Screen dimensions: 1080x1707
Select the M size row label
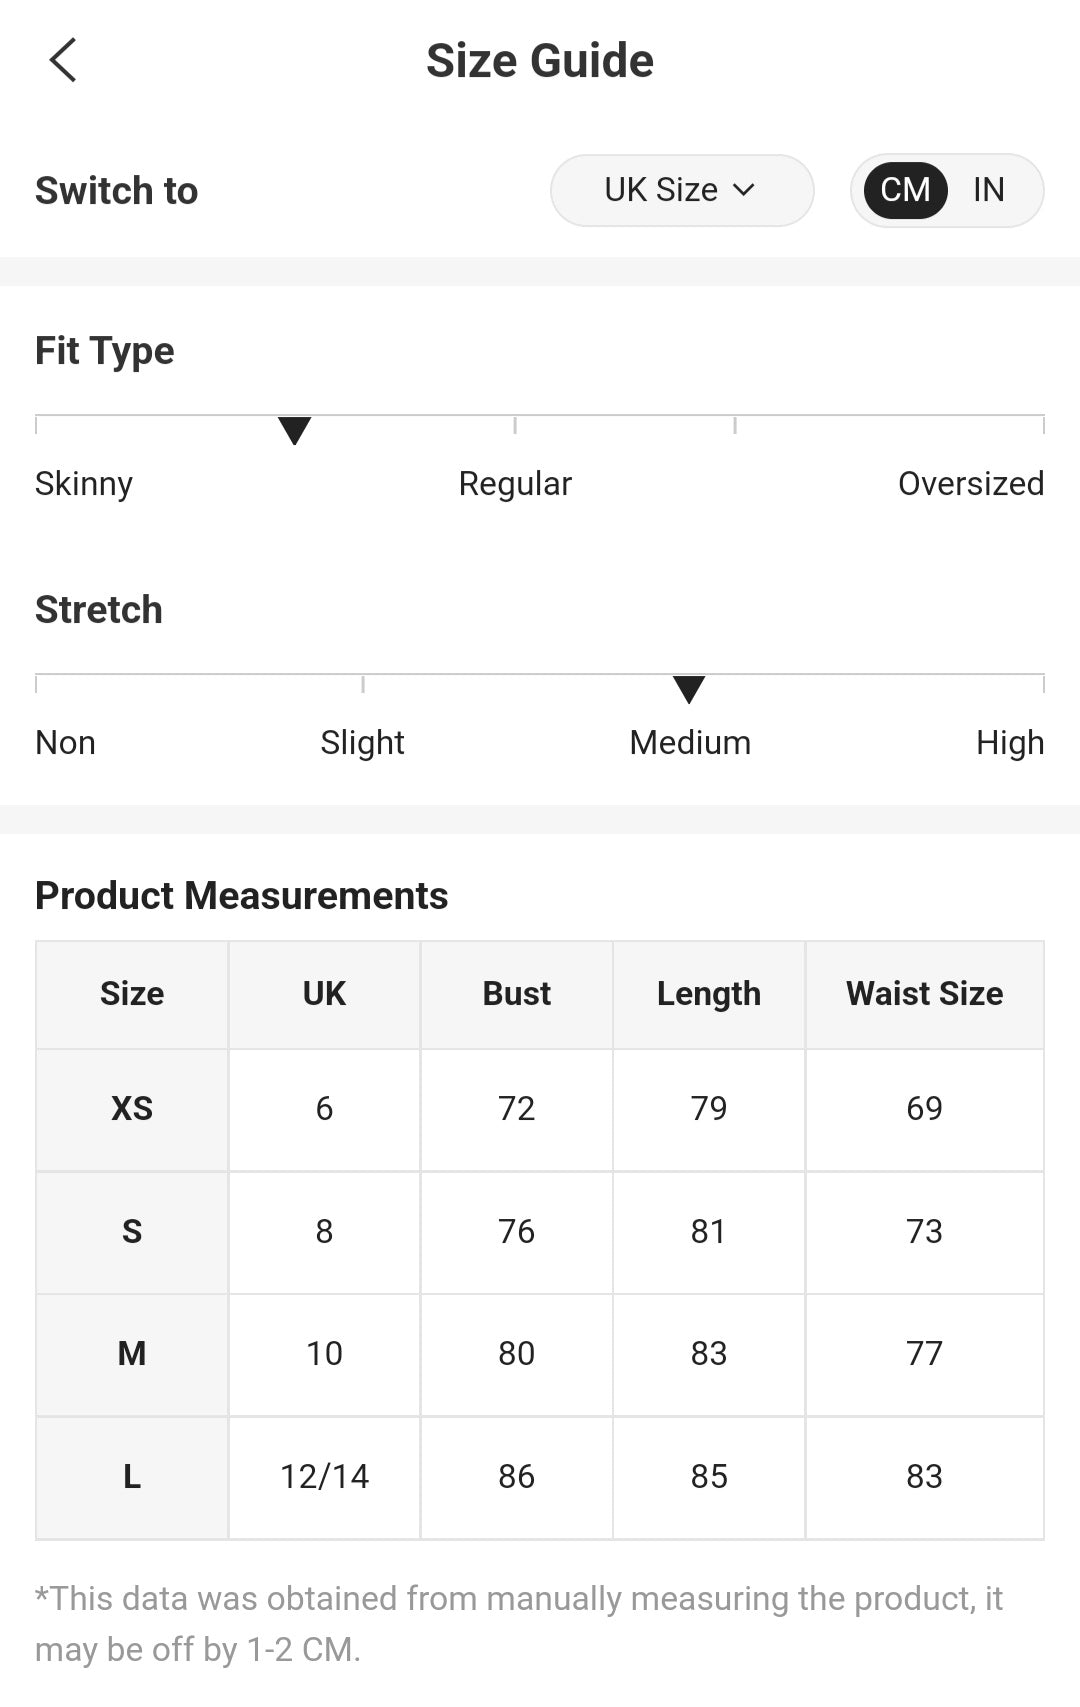(132, 1354)
